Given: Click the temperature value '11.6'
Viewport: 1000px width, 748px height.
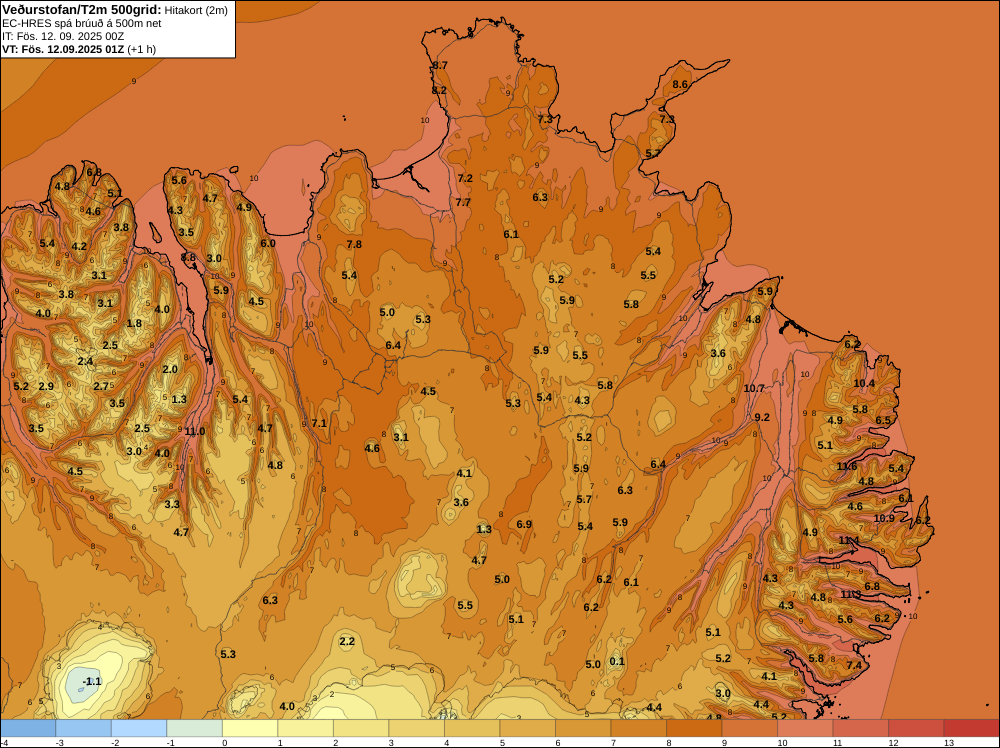Looking at the screenshot, I should [847, 466].
